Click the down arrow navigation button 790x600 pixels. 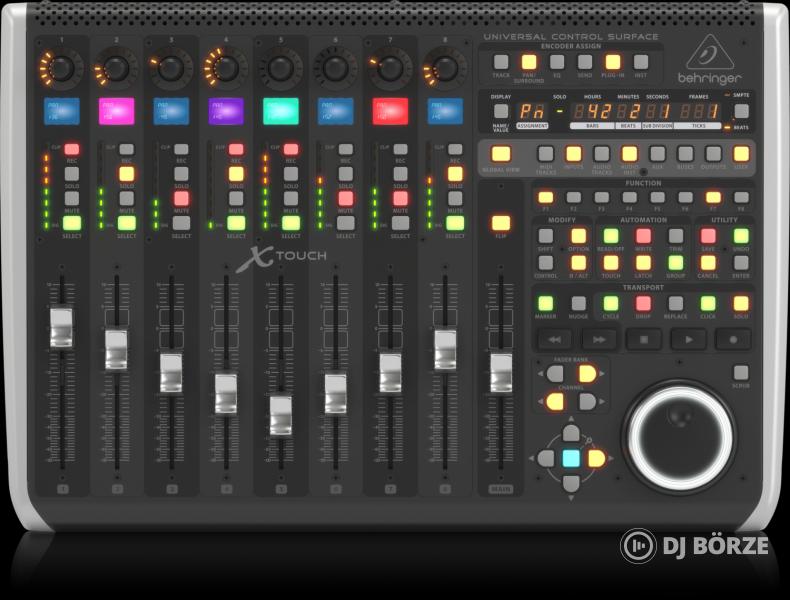[x=571, y=484]
